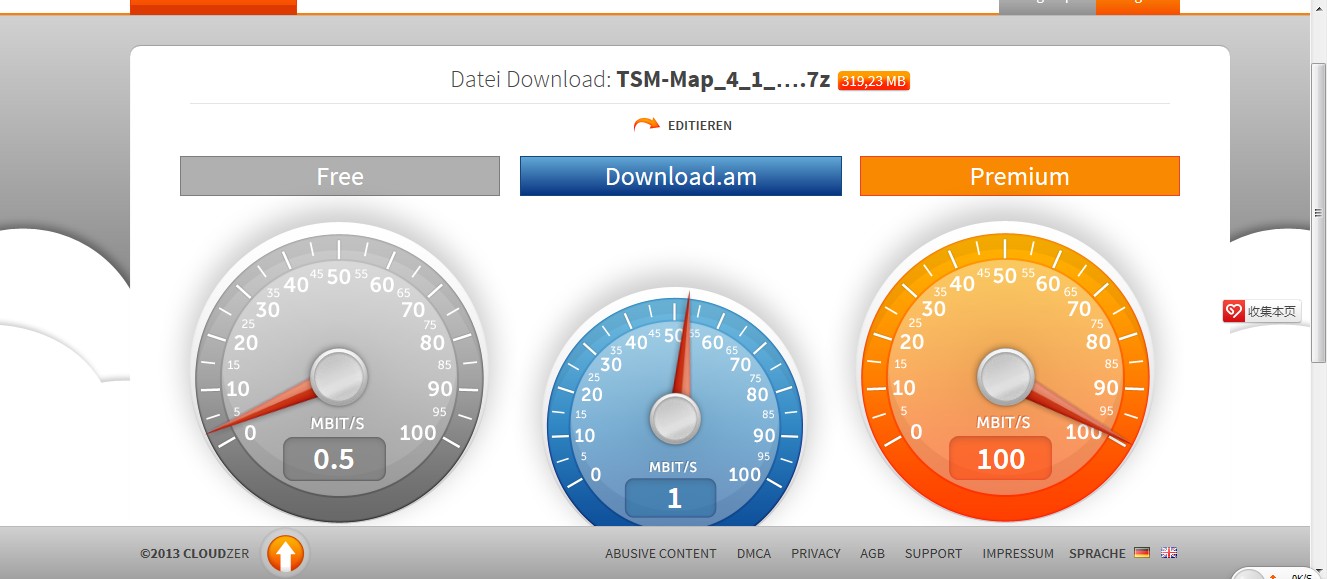Click the orange EDITIEREN arrow icon
This screenshot has height=579, width=1327.
tap(646, 125)
